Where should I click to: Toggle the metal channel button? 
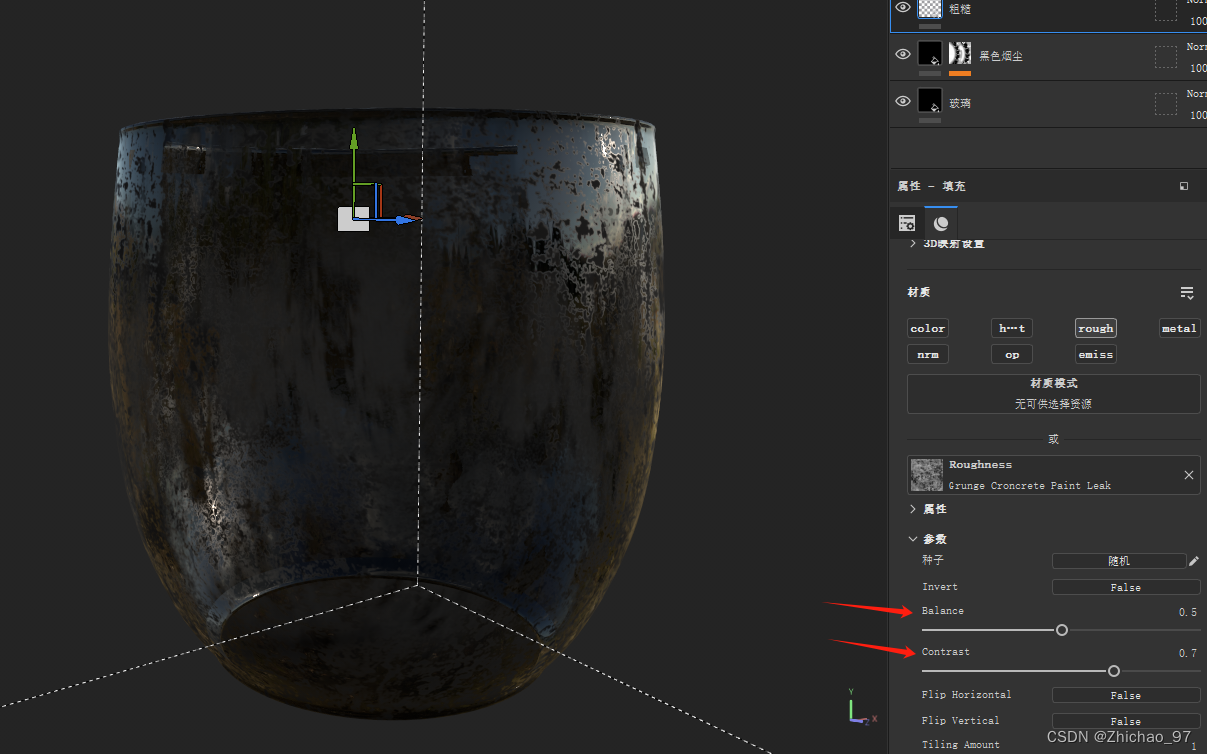(x=1179, y=328)
